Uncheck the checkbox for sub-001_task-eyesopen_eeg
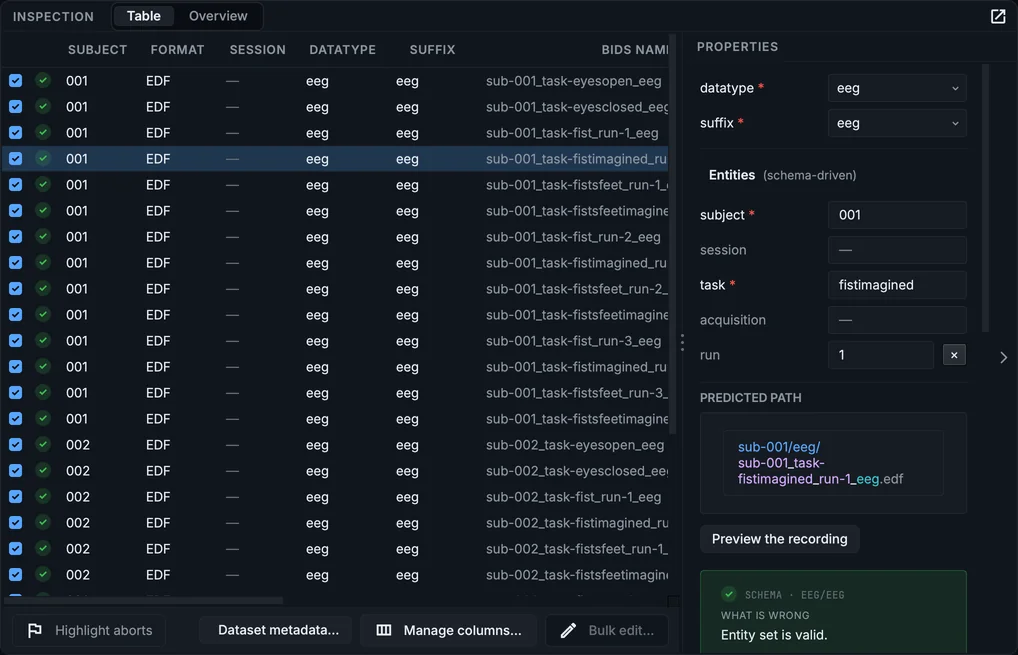 pos(16,80)
